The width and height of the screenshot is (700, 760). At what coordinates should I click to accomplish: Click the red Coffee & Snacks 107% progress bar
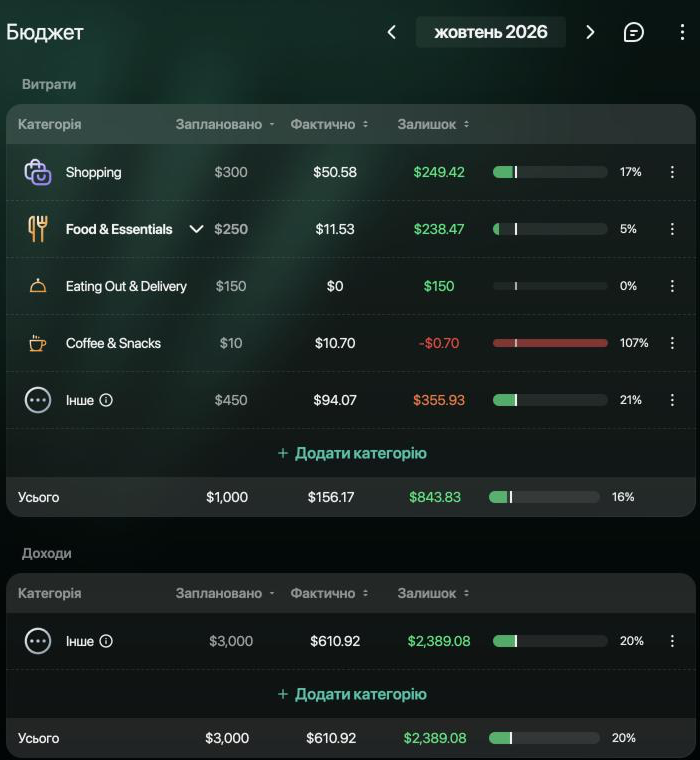[550, 343]
